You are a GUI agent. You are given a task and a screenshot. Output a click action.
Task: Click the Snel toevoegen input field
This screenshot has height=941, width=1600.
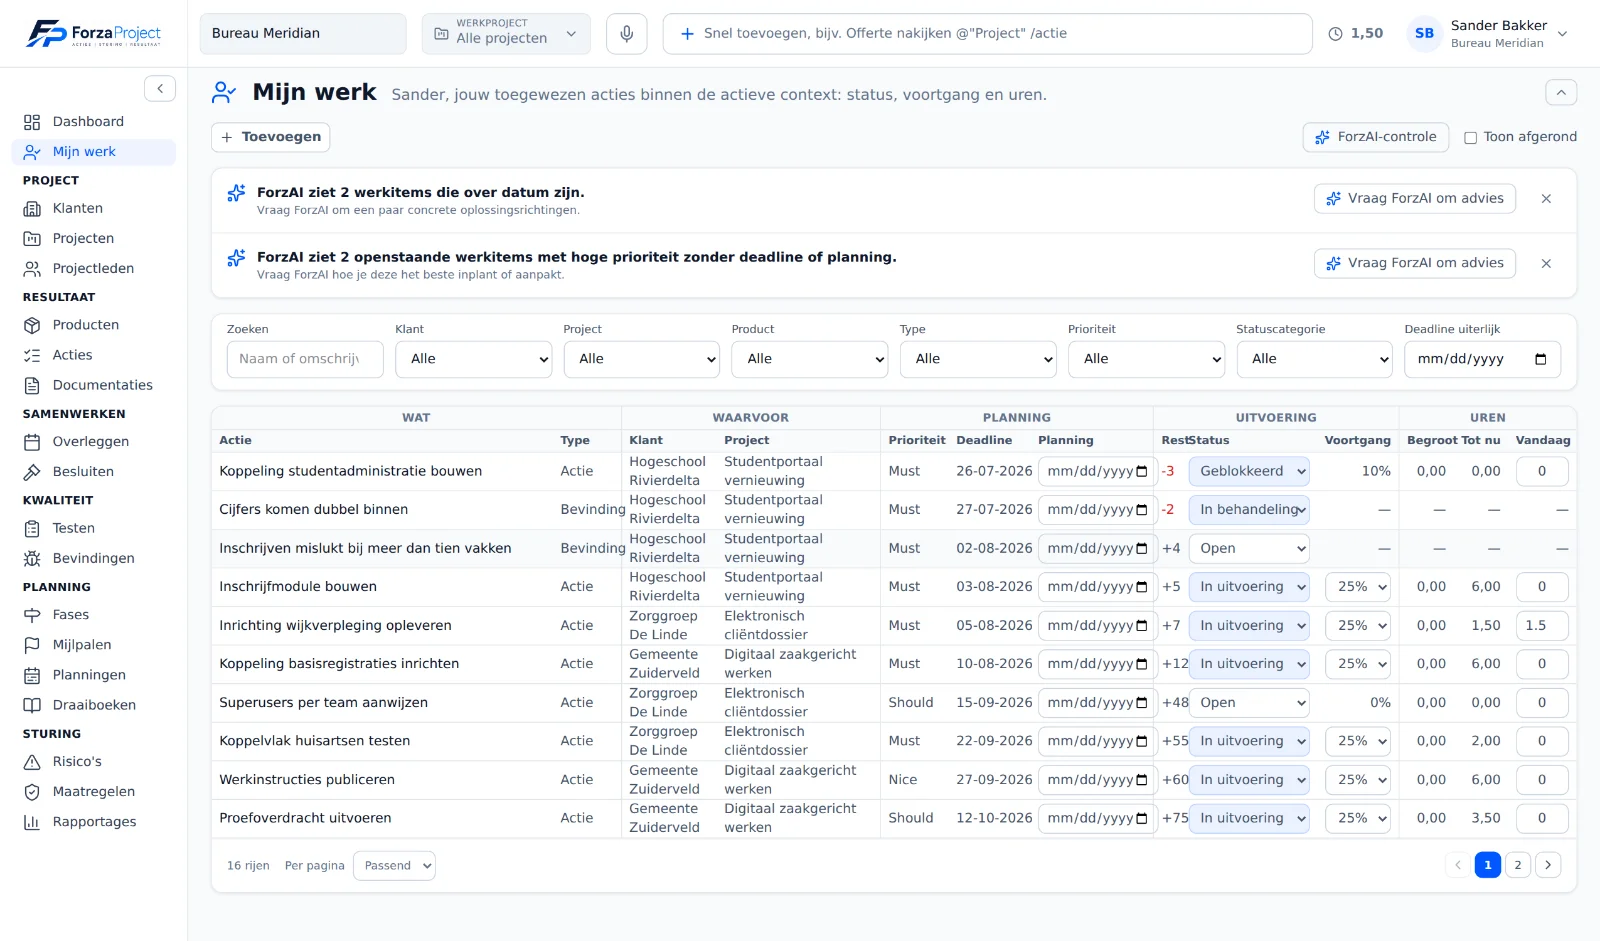(987, 34)
